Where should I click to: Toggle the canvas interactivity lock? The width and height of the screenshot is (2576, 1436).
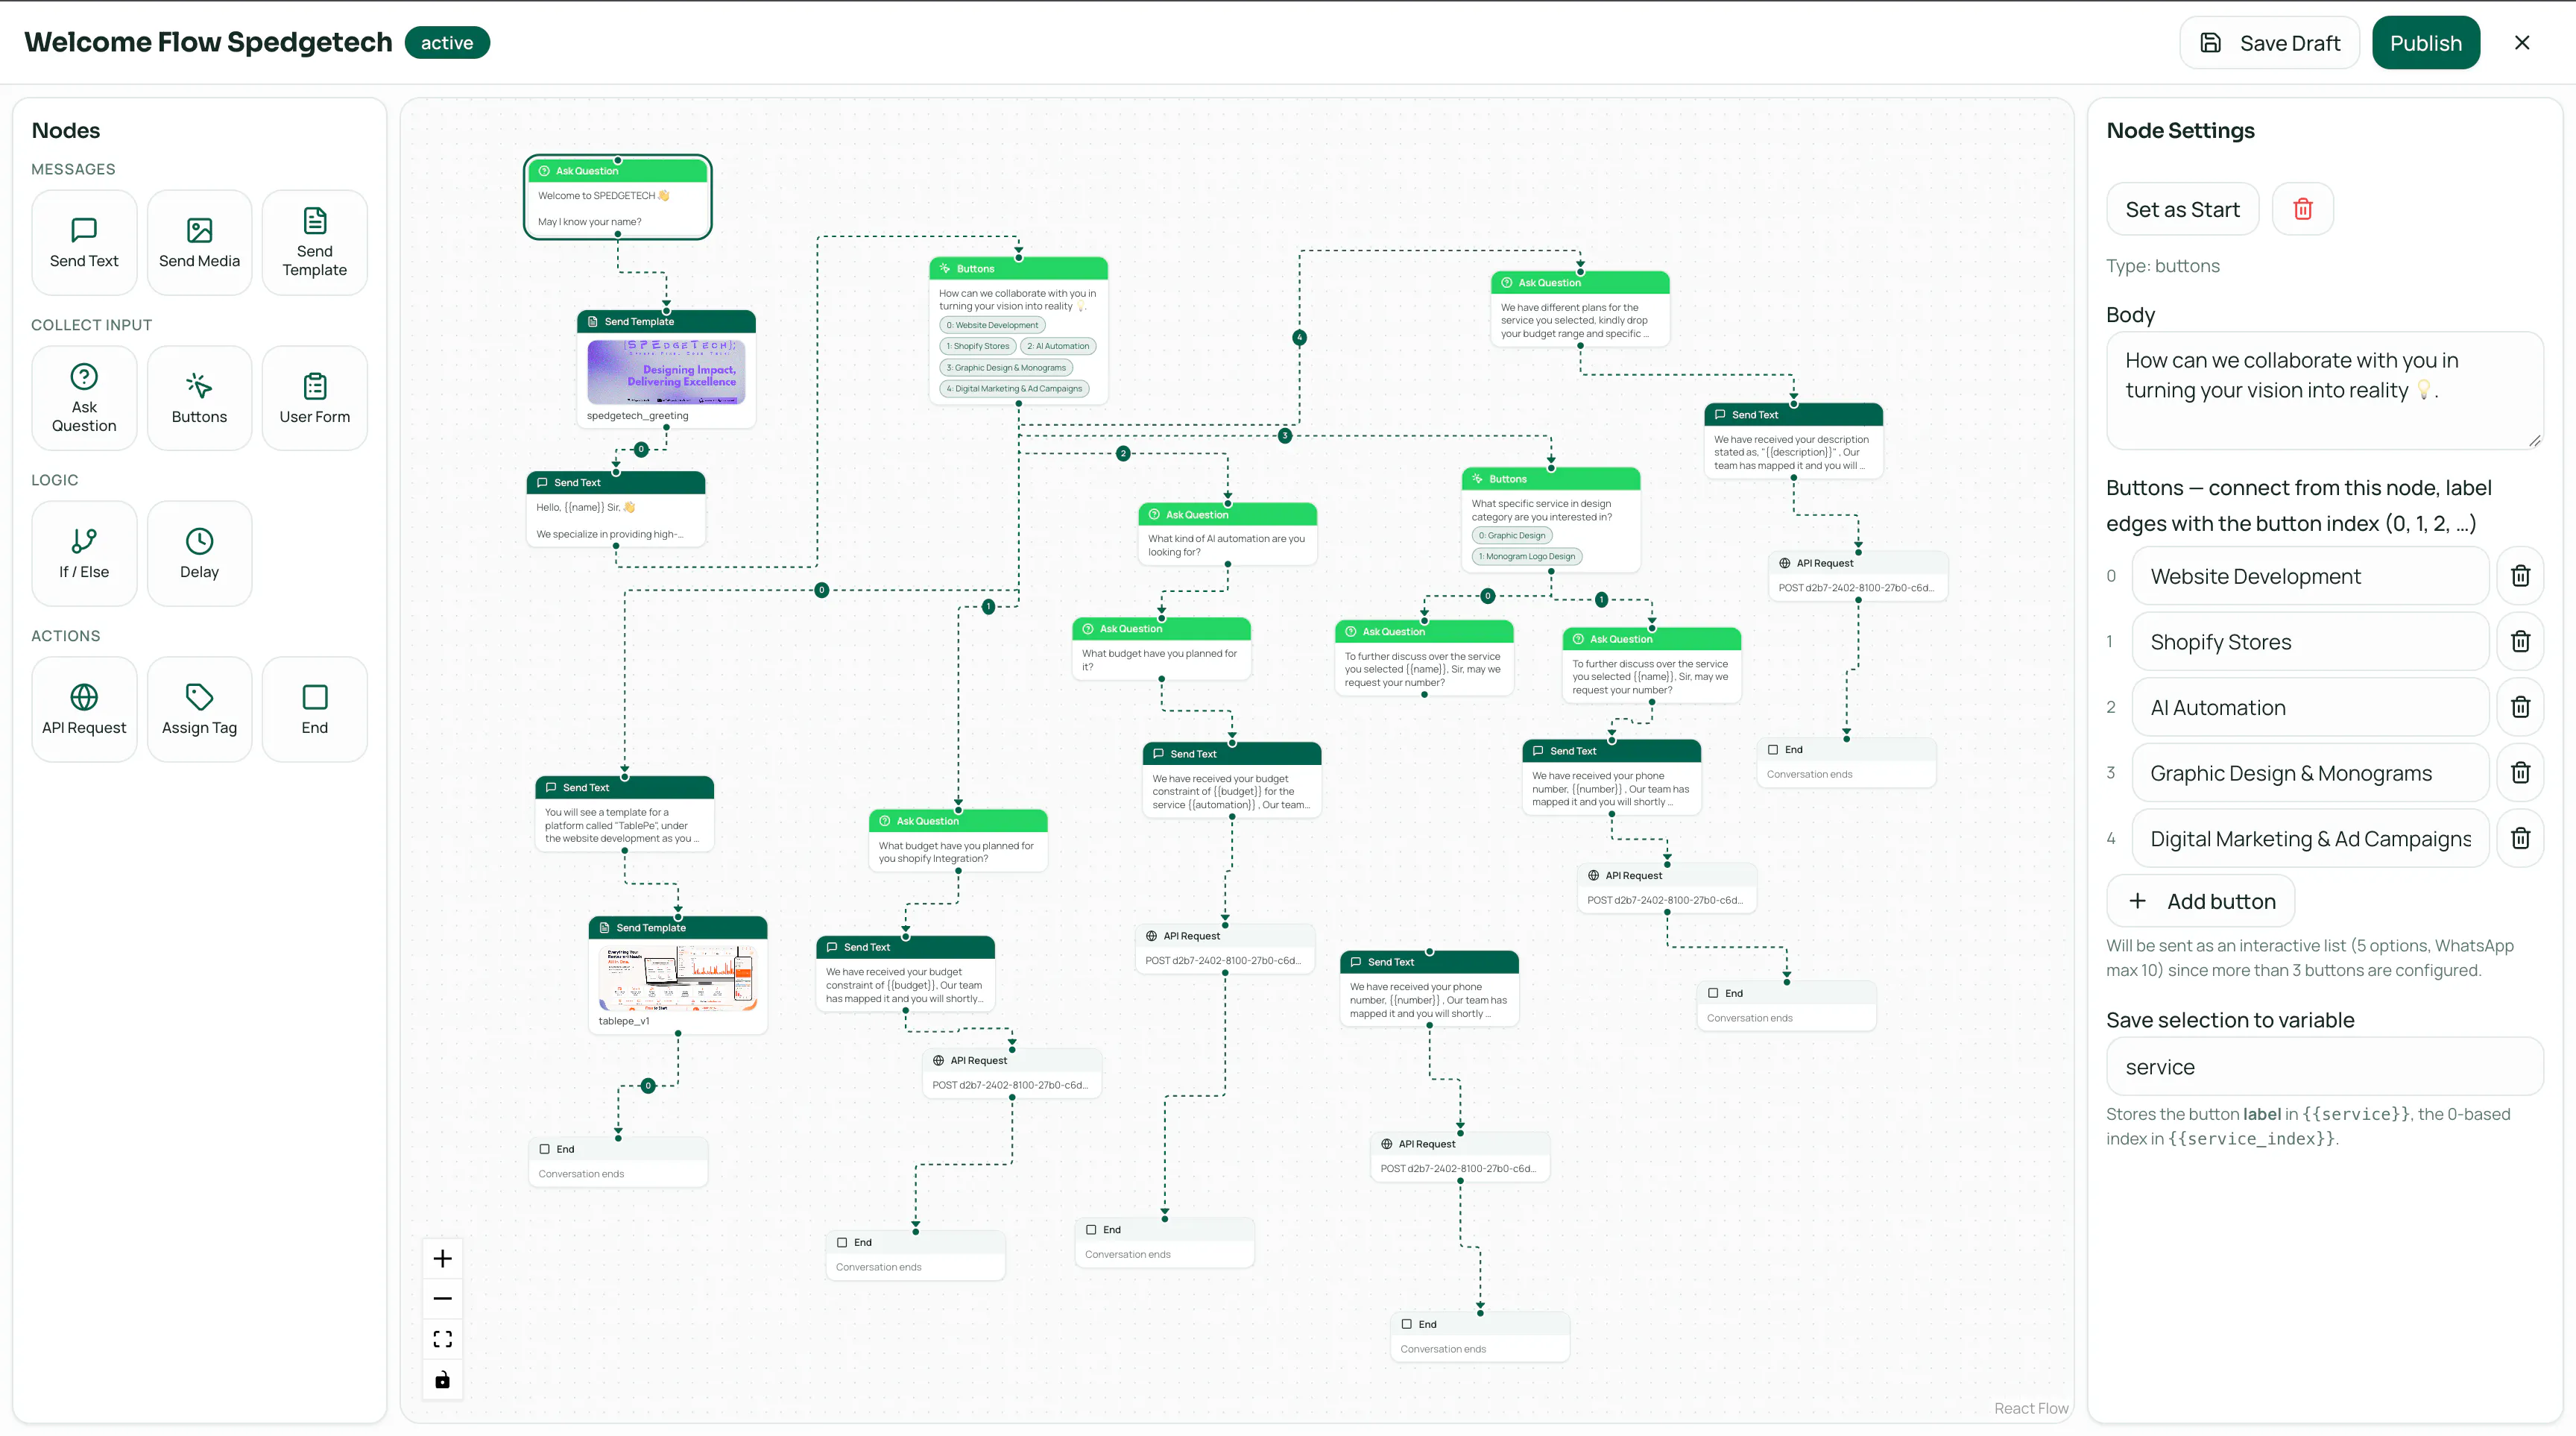[x=443, y=1380]
